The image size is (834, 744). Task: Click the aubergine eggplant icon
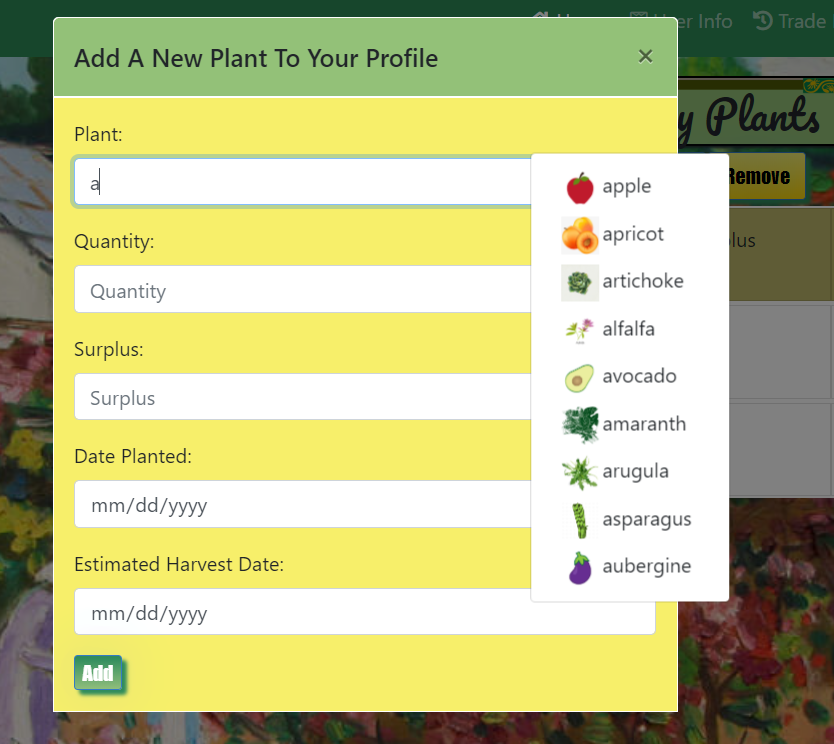(580, 567)
